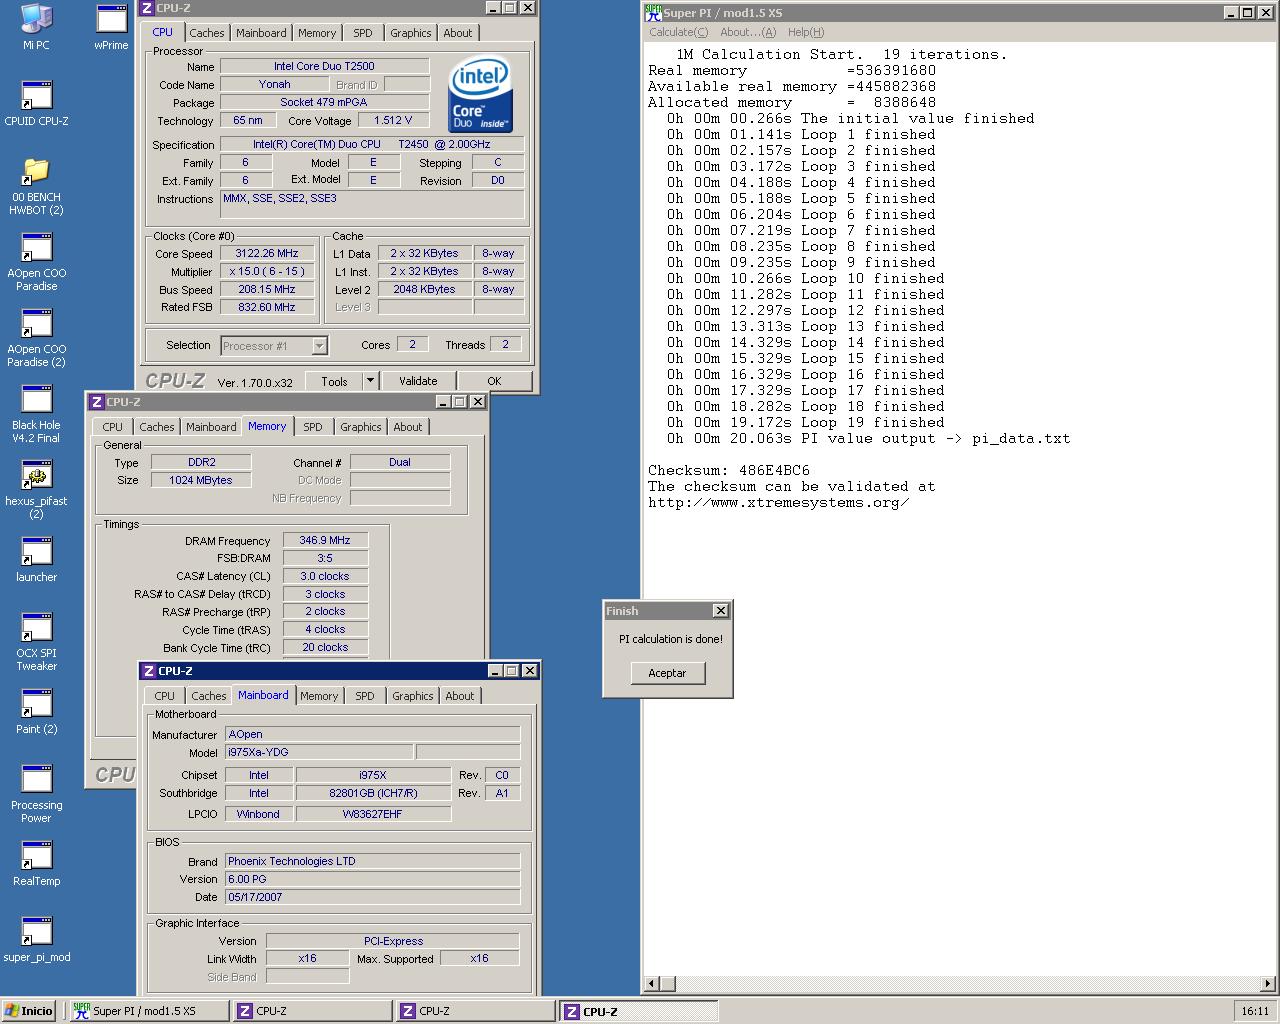Activate the pressed third CPU-Z taskbar button
The width and height of the screenshot is (1280, 1024).
(638, 1011)
